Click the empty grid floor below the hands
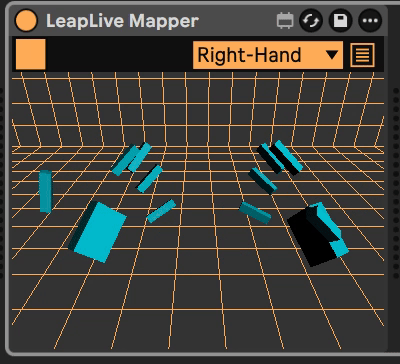 click(x=200, y=300)
